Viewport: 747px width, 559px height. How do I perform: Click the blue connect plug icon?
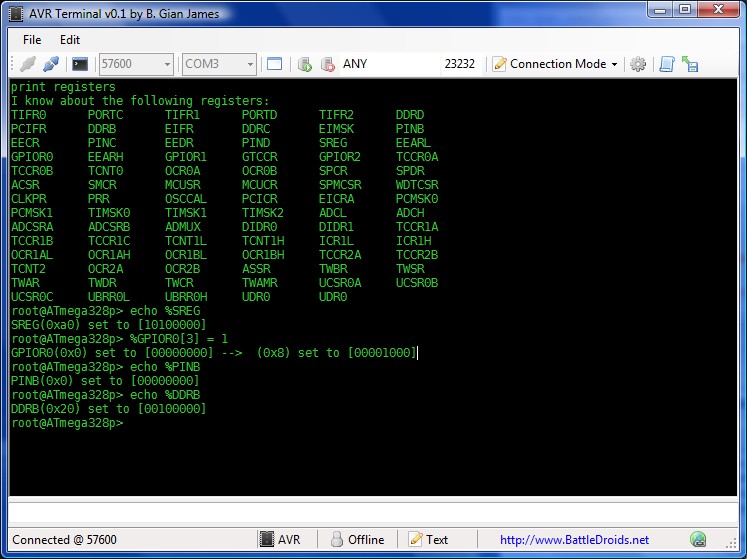pos(50,64)
